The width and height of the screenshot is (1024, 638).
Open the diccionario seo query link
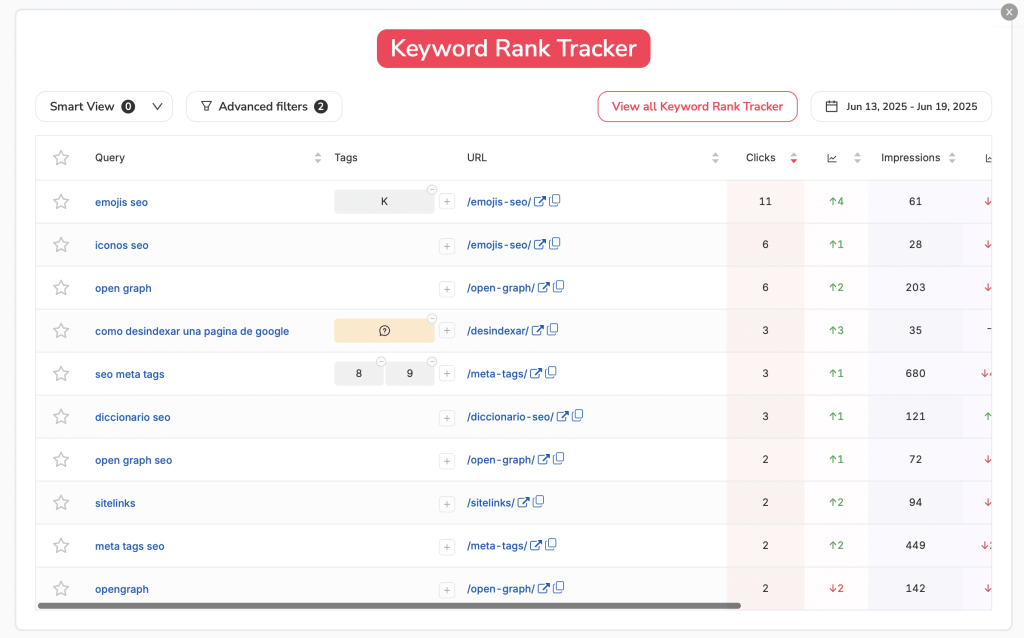click(x=133, y=416)
